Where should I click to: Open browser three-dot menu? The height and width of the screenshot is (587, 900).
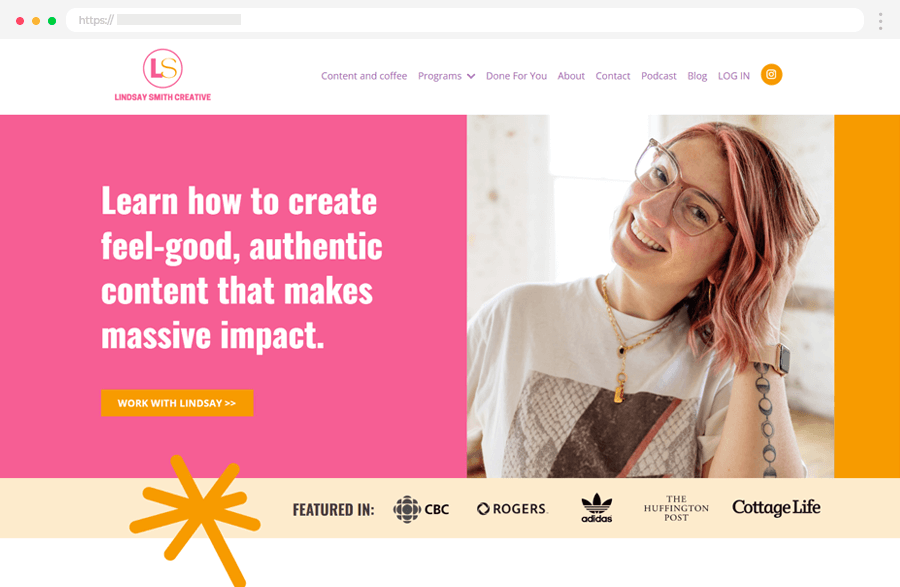[880, 21]
